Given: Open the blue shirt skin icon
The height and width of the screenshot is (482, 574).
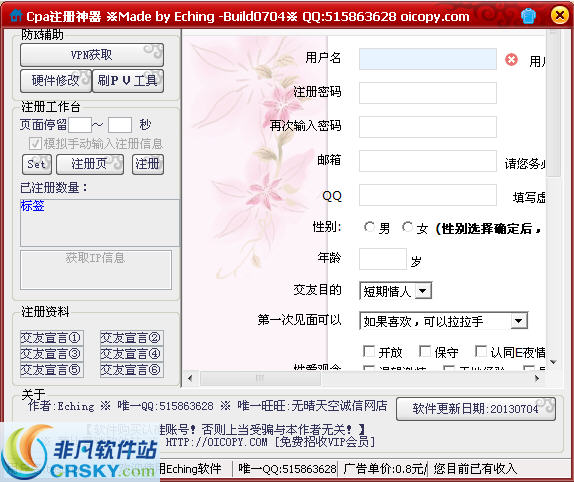Looking at the screenshot, I should pyautogui.click(x=528, y=16).
